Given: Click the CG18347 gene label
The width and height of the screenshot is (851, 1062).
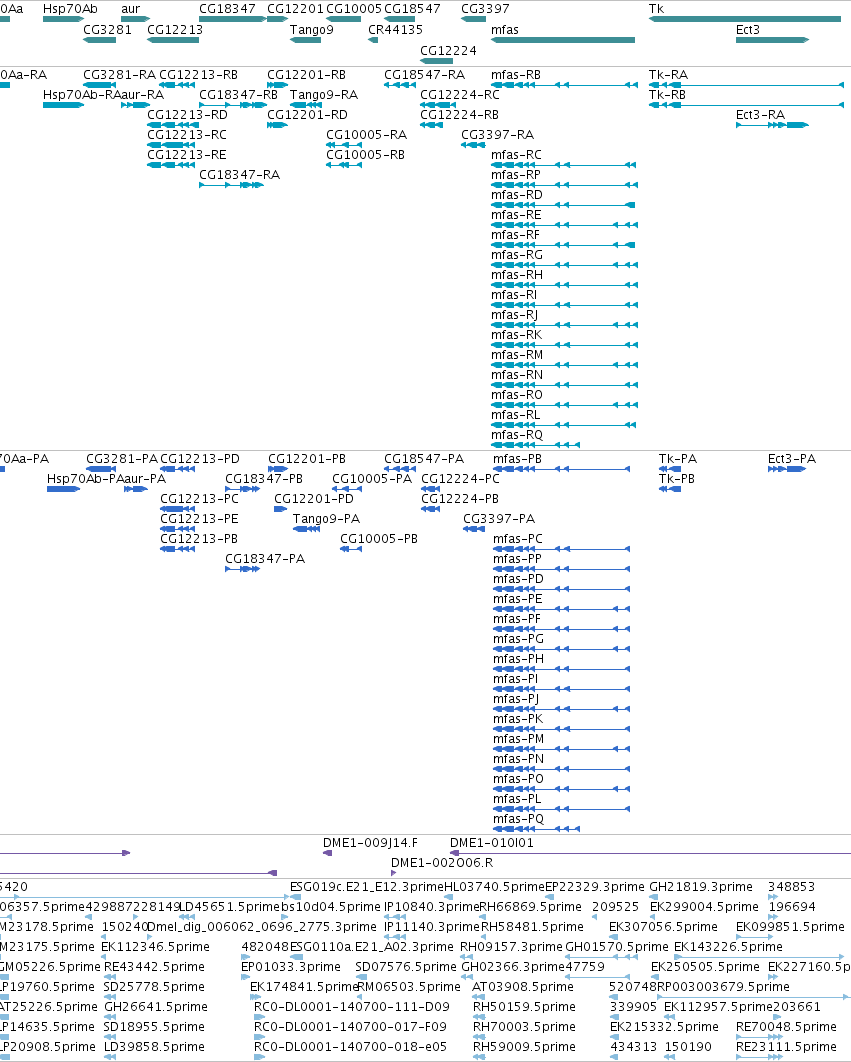Looking at the screenshot, I should 227,9.
